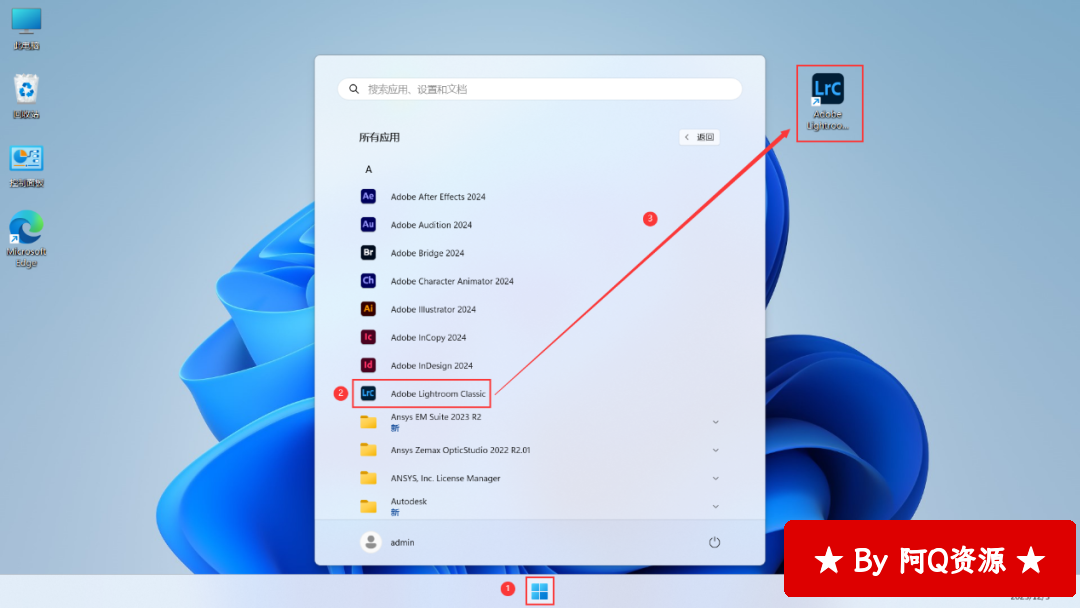Image resolution: width=1080 pixels, height=608 pixels.
Task: Click the search magnifier icon
Action: tap(354, 89)
